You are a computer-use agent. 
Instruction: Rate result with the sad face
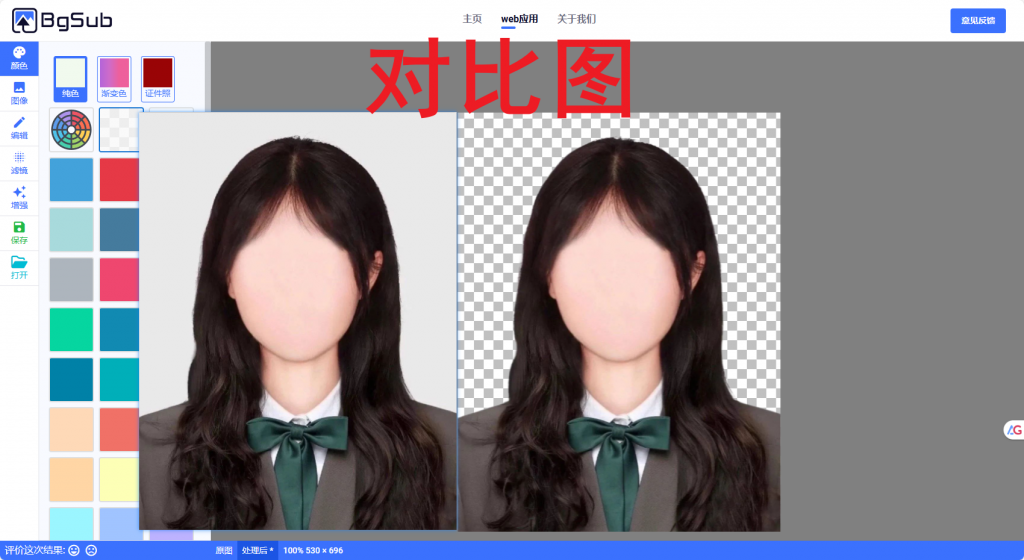[x=91, y=550]
